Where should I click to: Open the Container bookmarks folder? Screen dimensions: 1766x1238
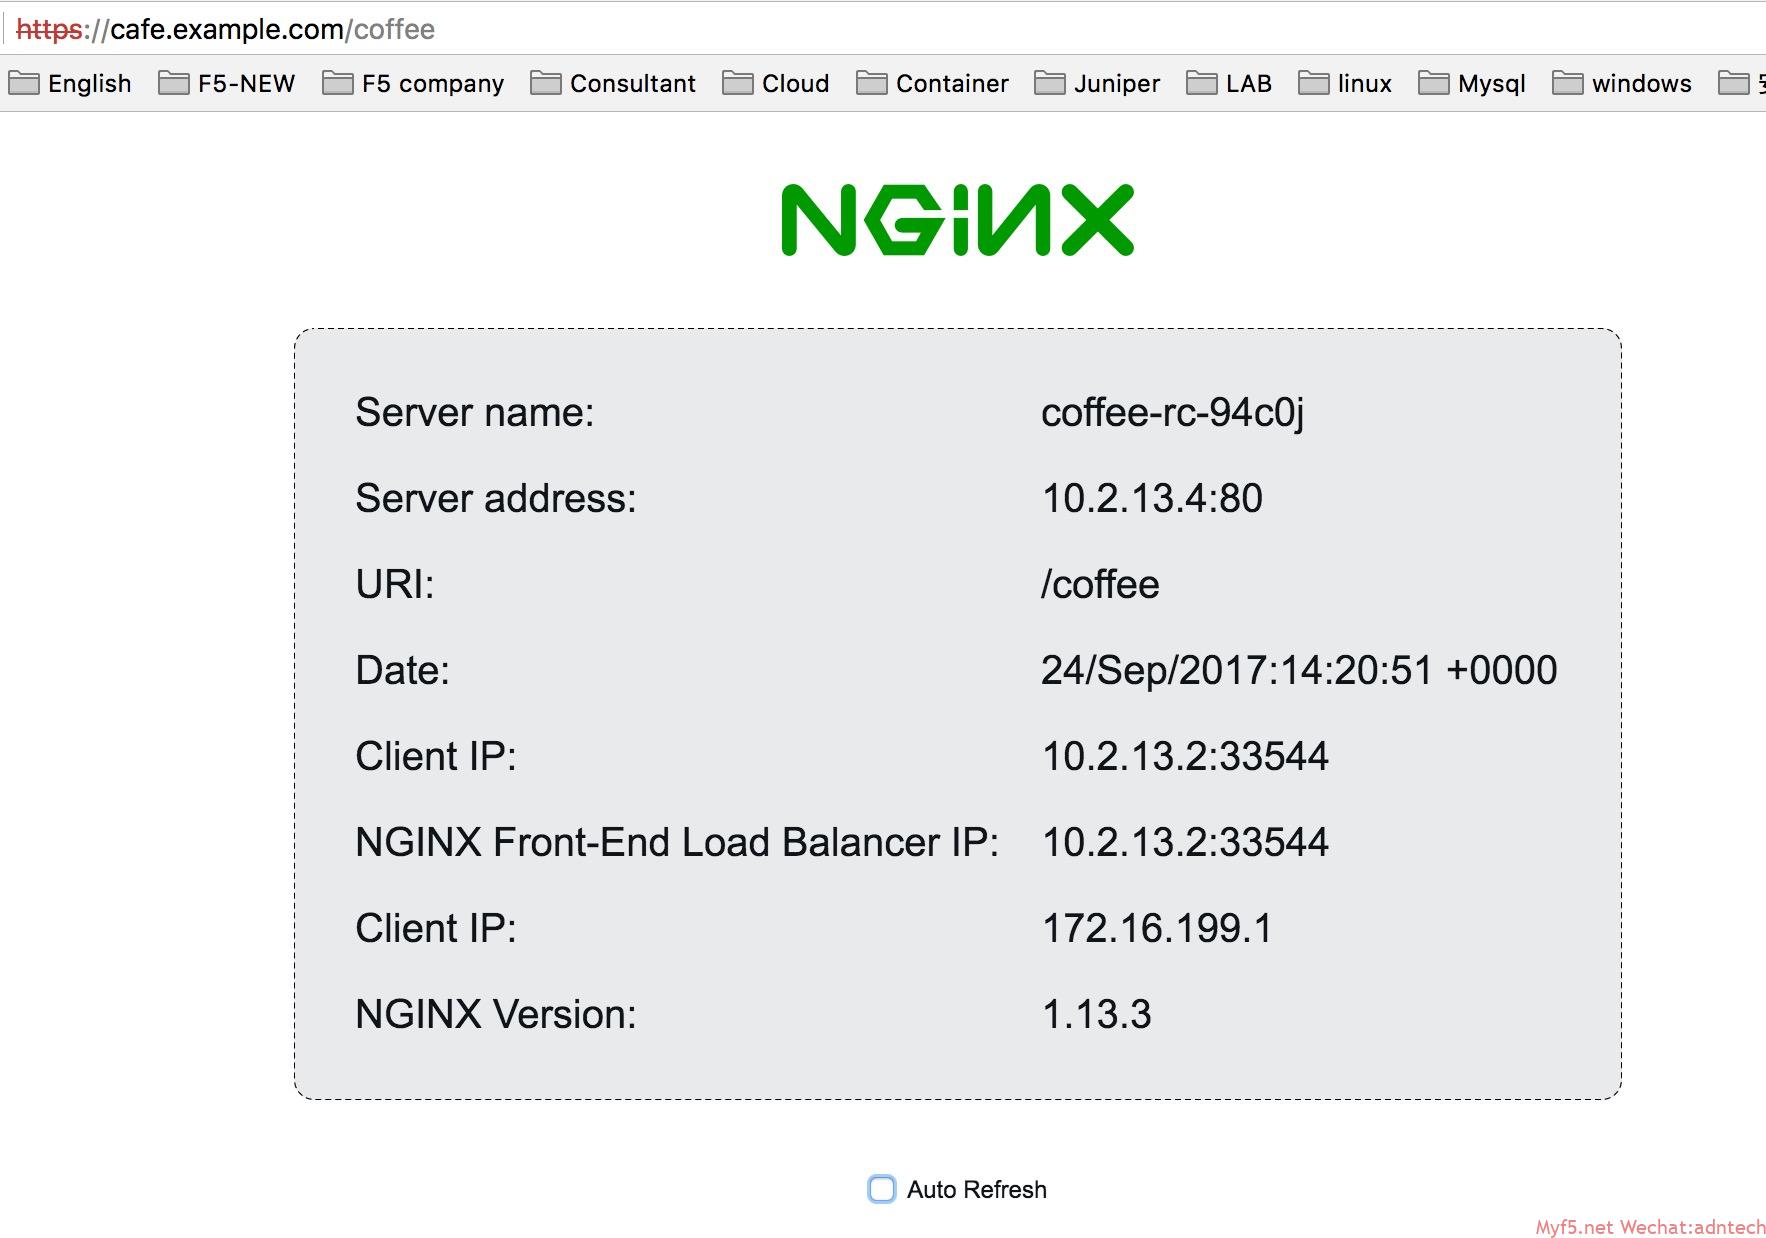(x=933, y=83)
